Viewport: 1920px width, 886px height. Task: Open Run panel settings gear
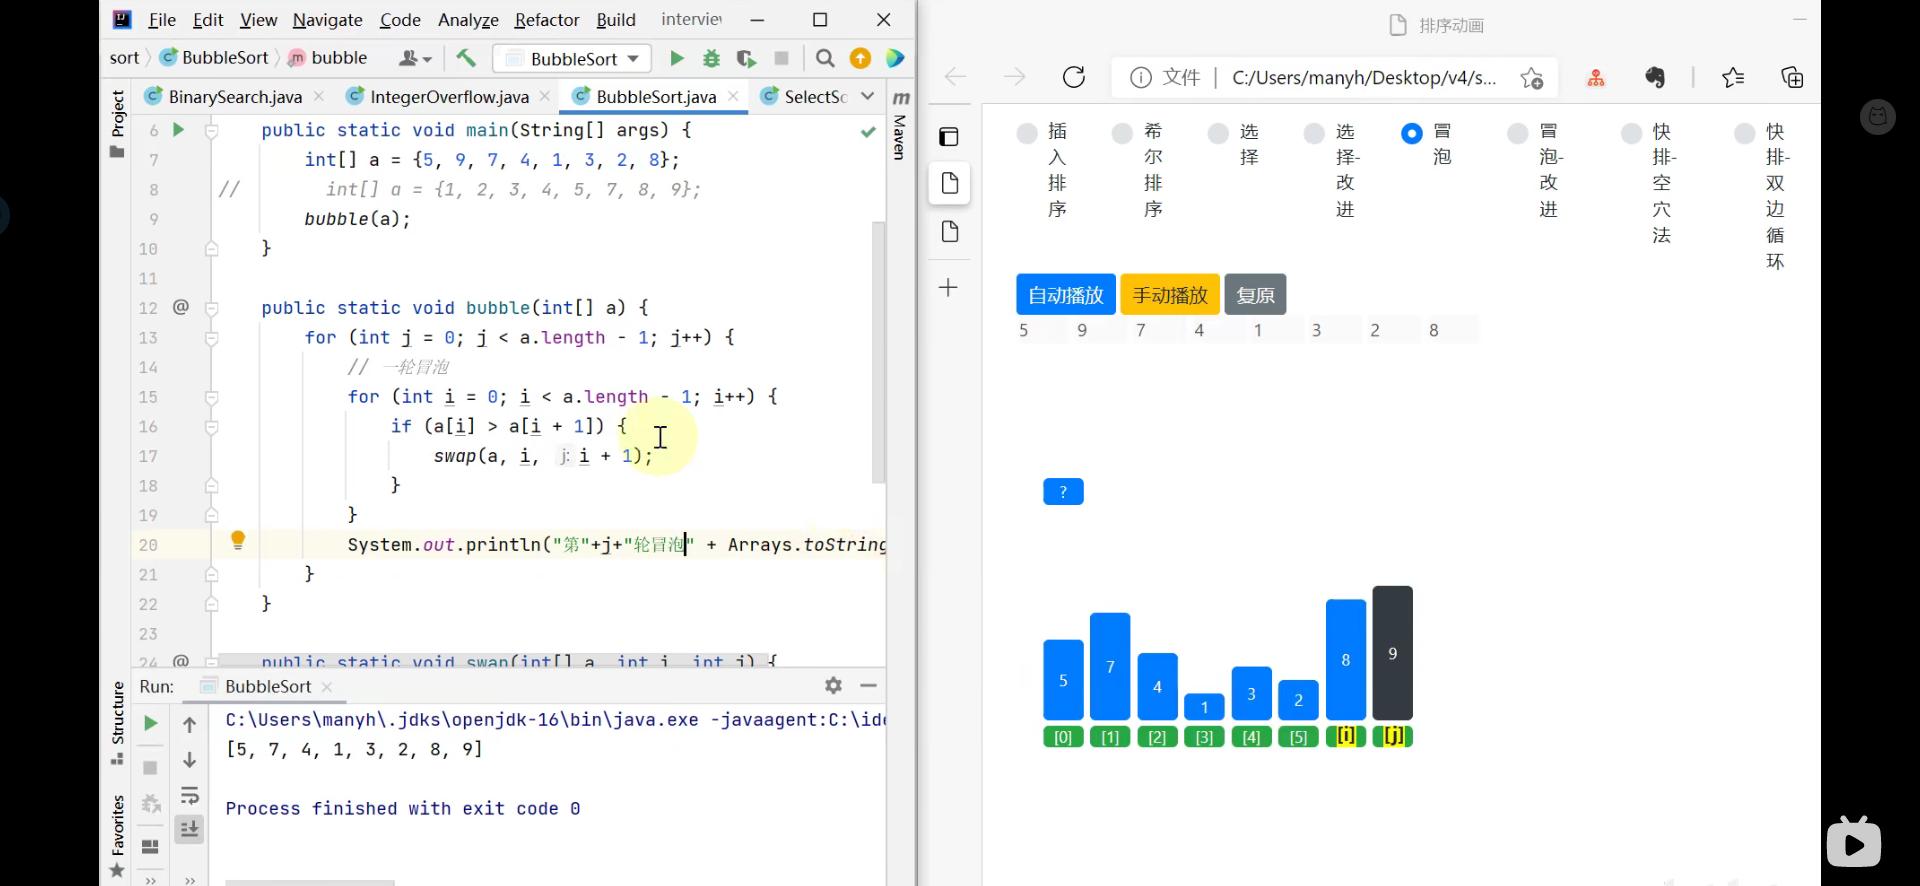(x=833, y=685)
